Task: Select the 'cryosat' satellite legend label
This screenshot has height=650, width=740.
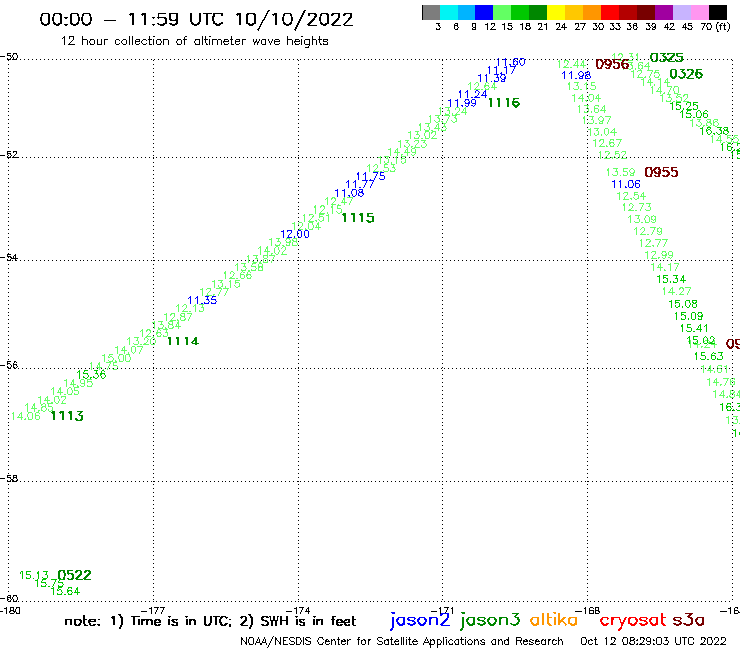Action: click(x=632, y=620)
